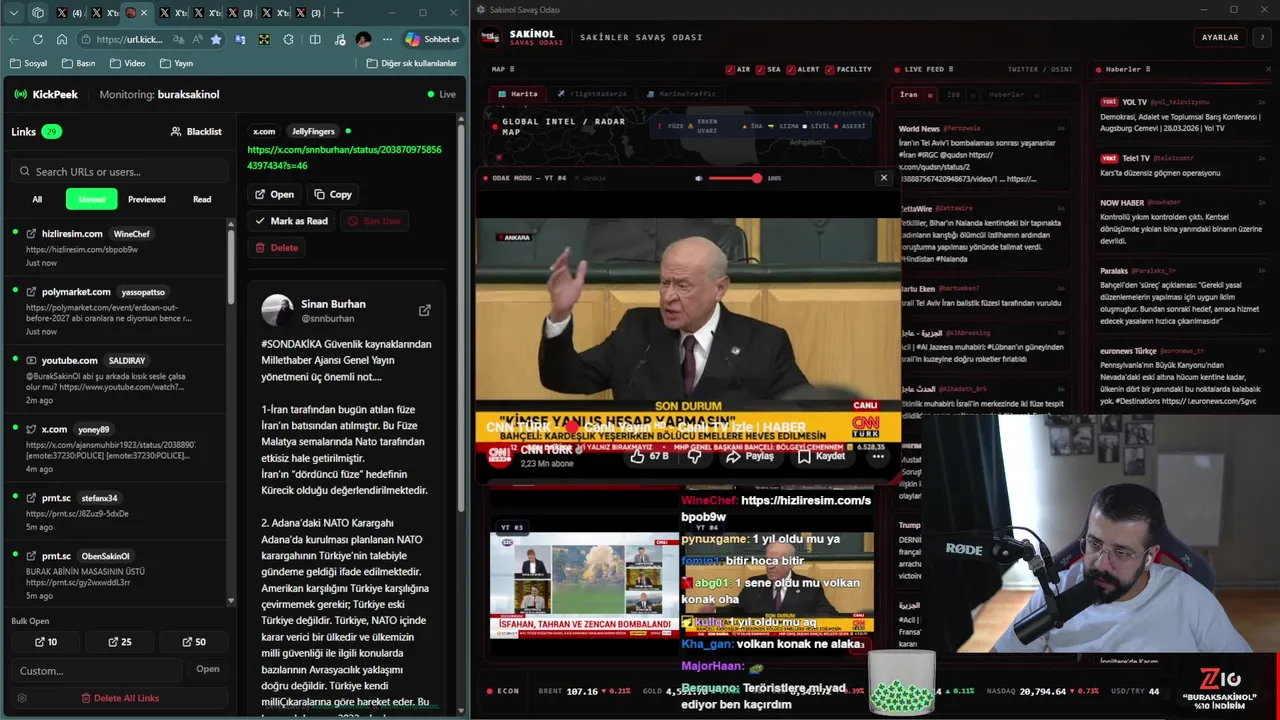The image size is (1280, 720).
Task: Click the browser refresh icon
Action: [x=37, y=40]
